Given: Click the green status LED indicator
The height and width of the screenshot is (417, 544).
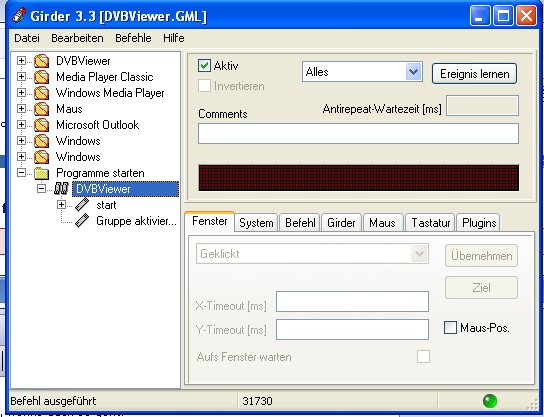Looking at the screenshot, I should [490, 401].
